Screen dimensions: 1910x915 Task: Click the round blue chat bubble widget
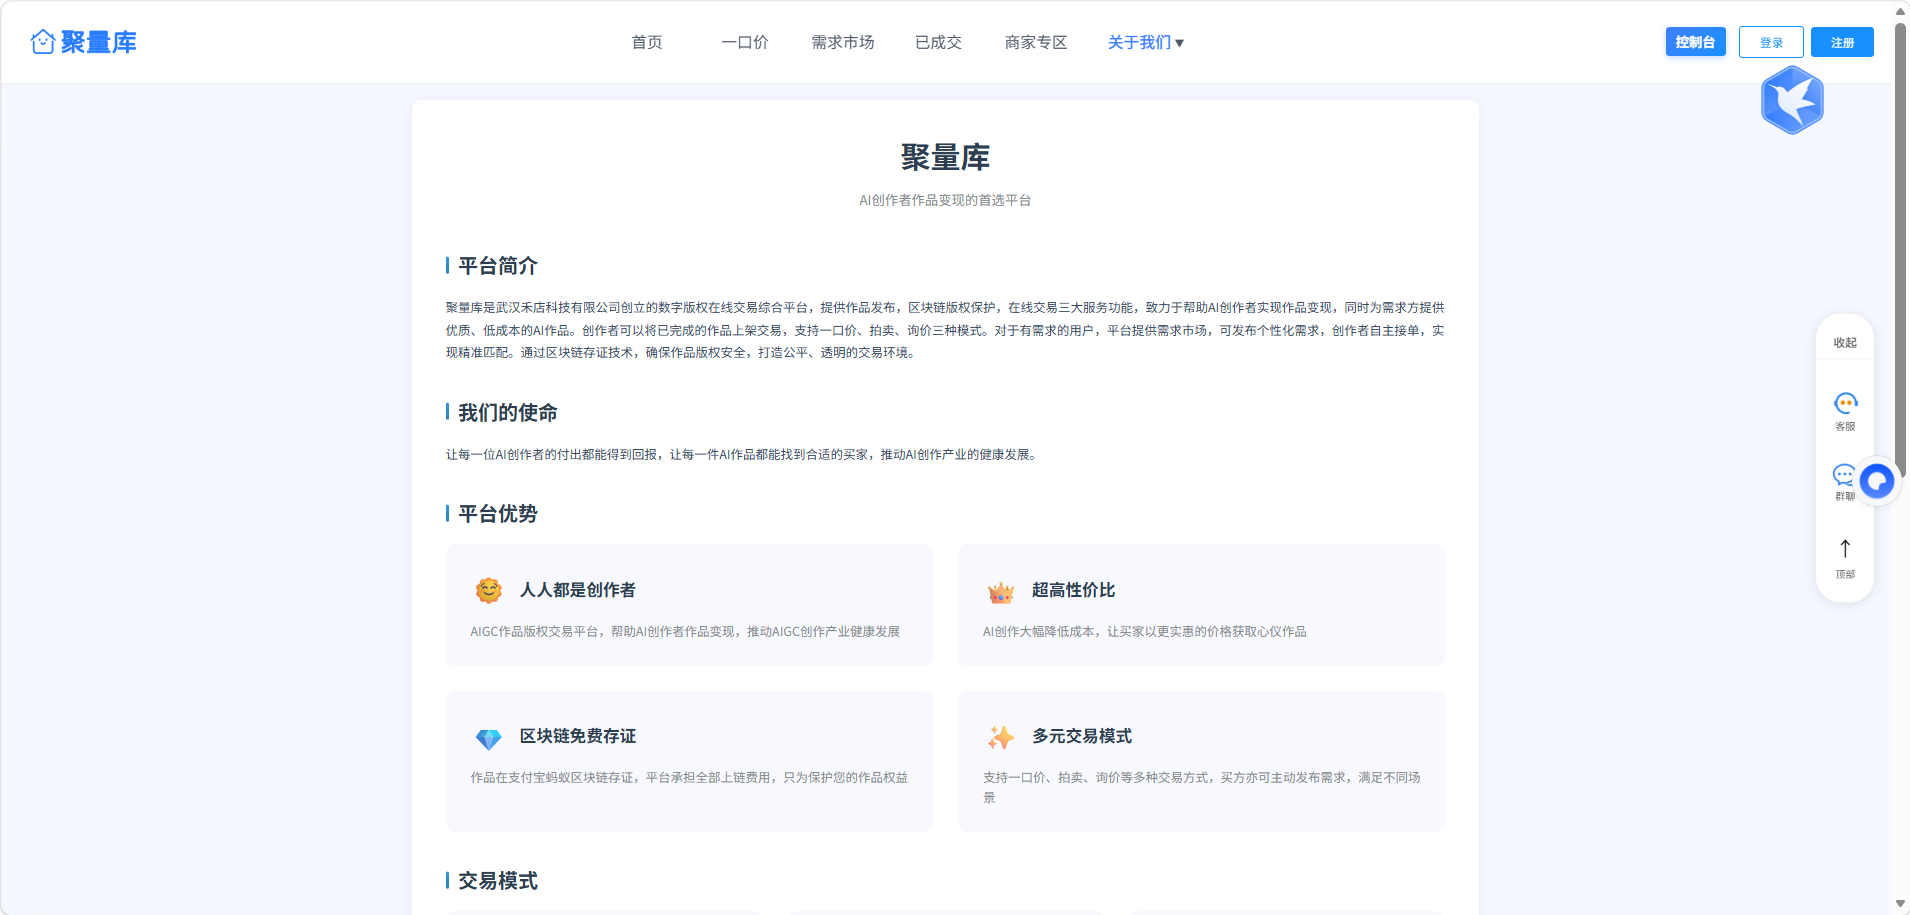point(1877,482)
